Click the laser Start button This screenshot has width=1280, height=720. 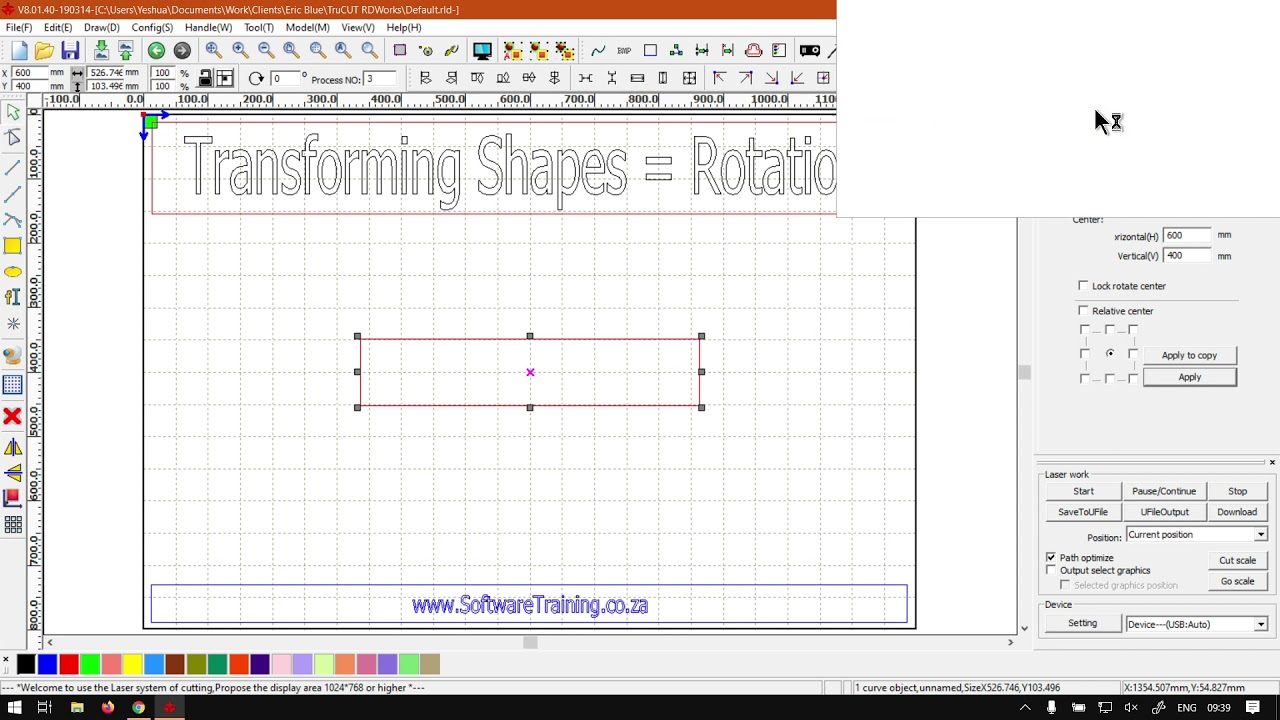(1083, 491)
